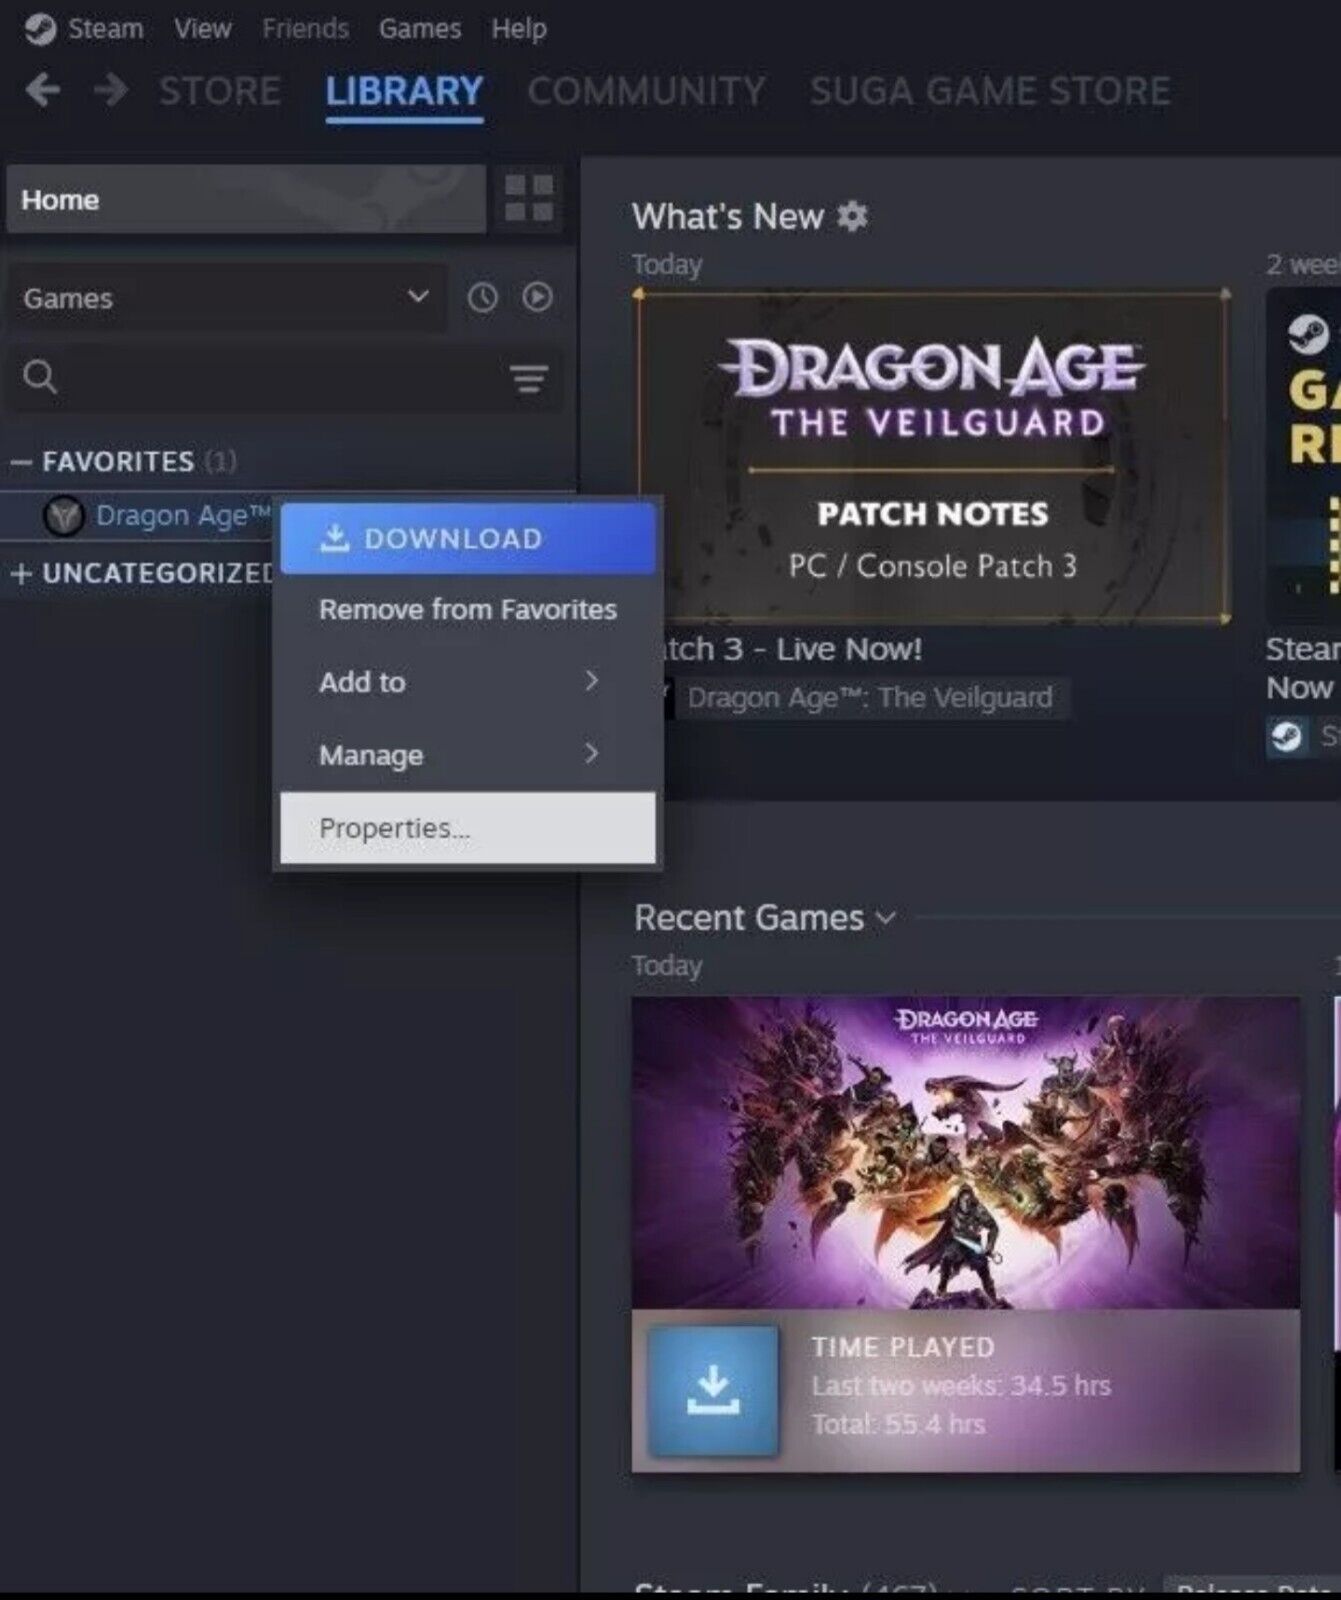Open the Friends menu
Image resolution: width=1341 pixels, height=1600 pixels.
(305, 29)
